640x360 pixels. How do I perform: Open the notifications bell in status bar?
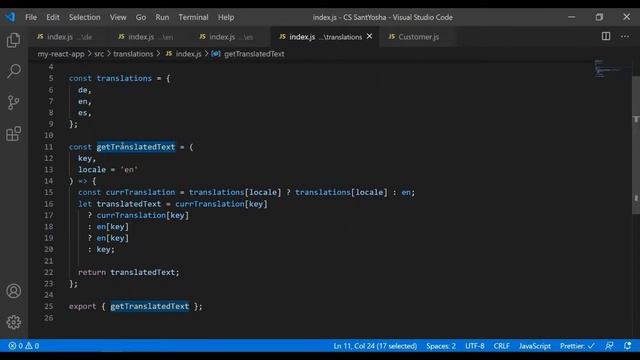click(x=627, y=346)
